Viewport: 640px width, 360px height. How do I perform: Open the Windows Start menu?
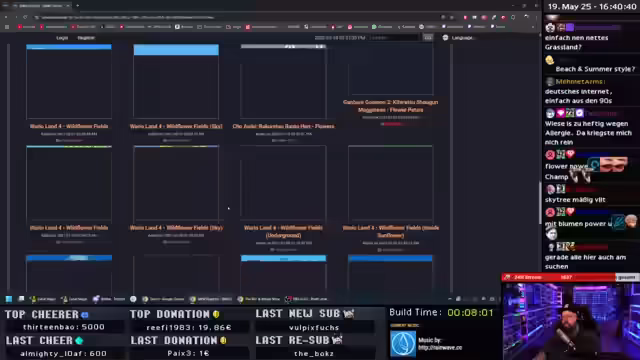[9, 299]
